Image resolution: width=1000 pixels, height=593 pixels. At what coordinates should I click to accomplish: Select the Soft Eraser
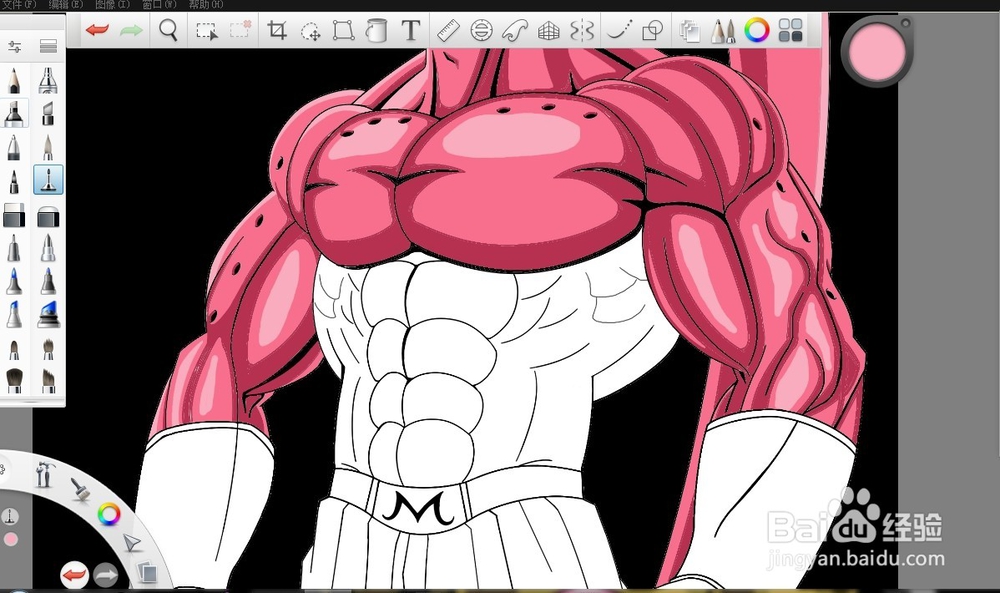[x=48, y=216]
